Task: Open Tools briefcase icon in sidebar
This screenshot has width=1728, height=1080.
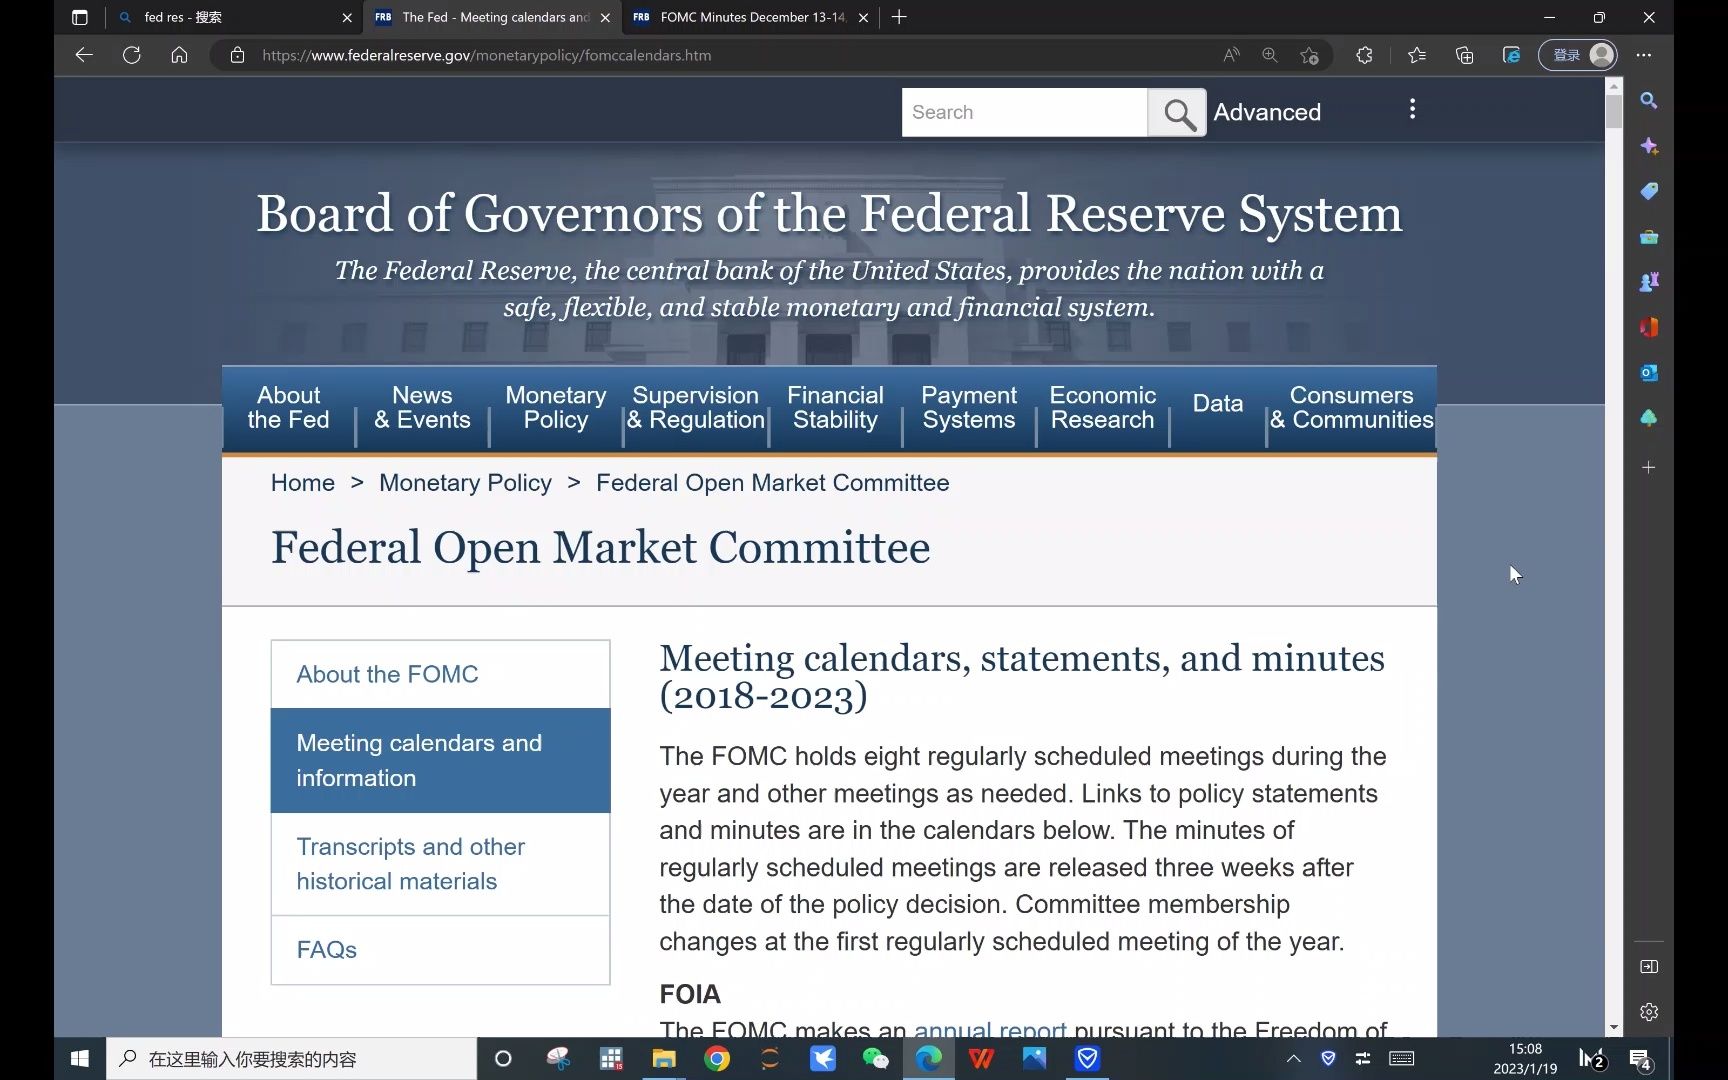Action: point(1649,237)
